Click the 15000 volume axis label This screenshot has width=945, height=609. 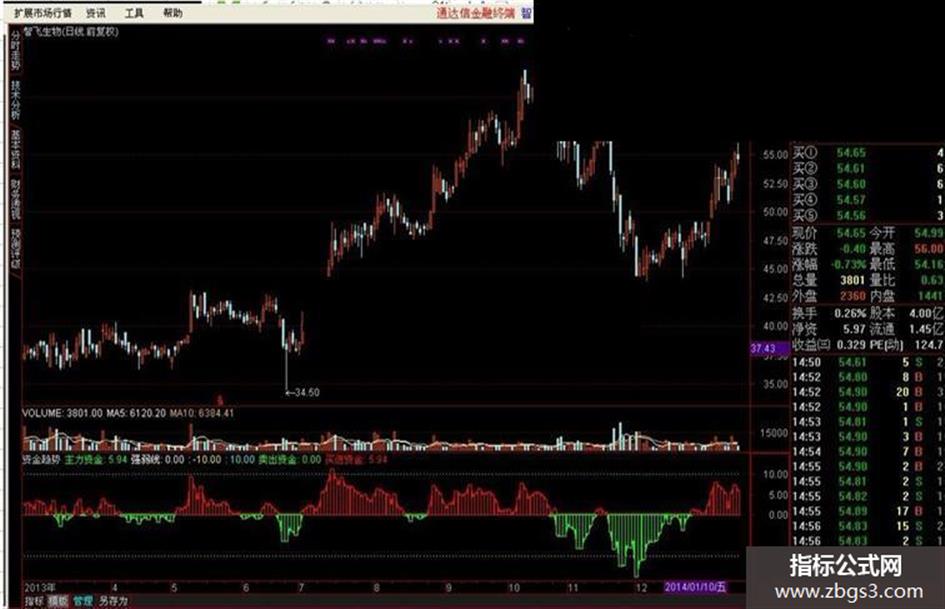tap(774, 433)
